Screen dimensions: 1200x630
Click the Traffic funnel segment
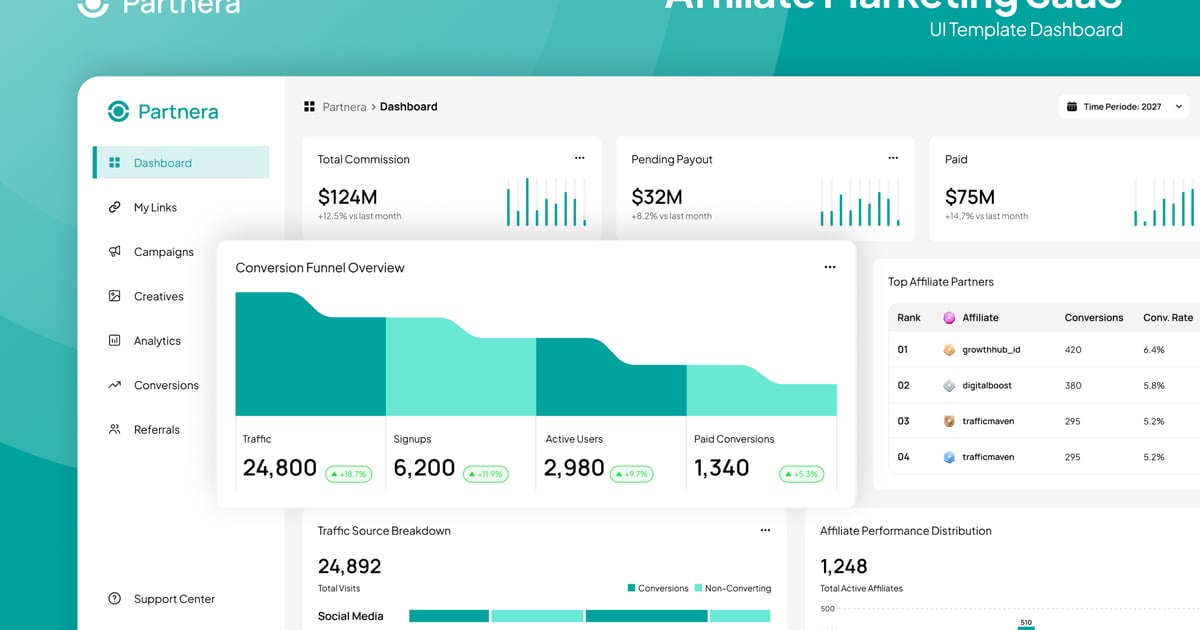pos(310,354)
